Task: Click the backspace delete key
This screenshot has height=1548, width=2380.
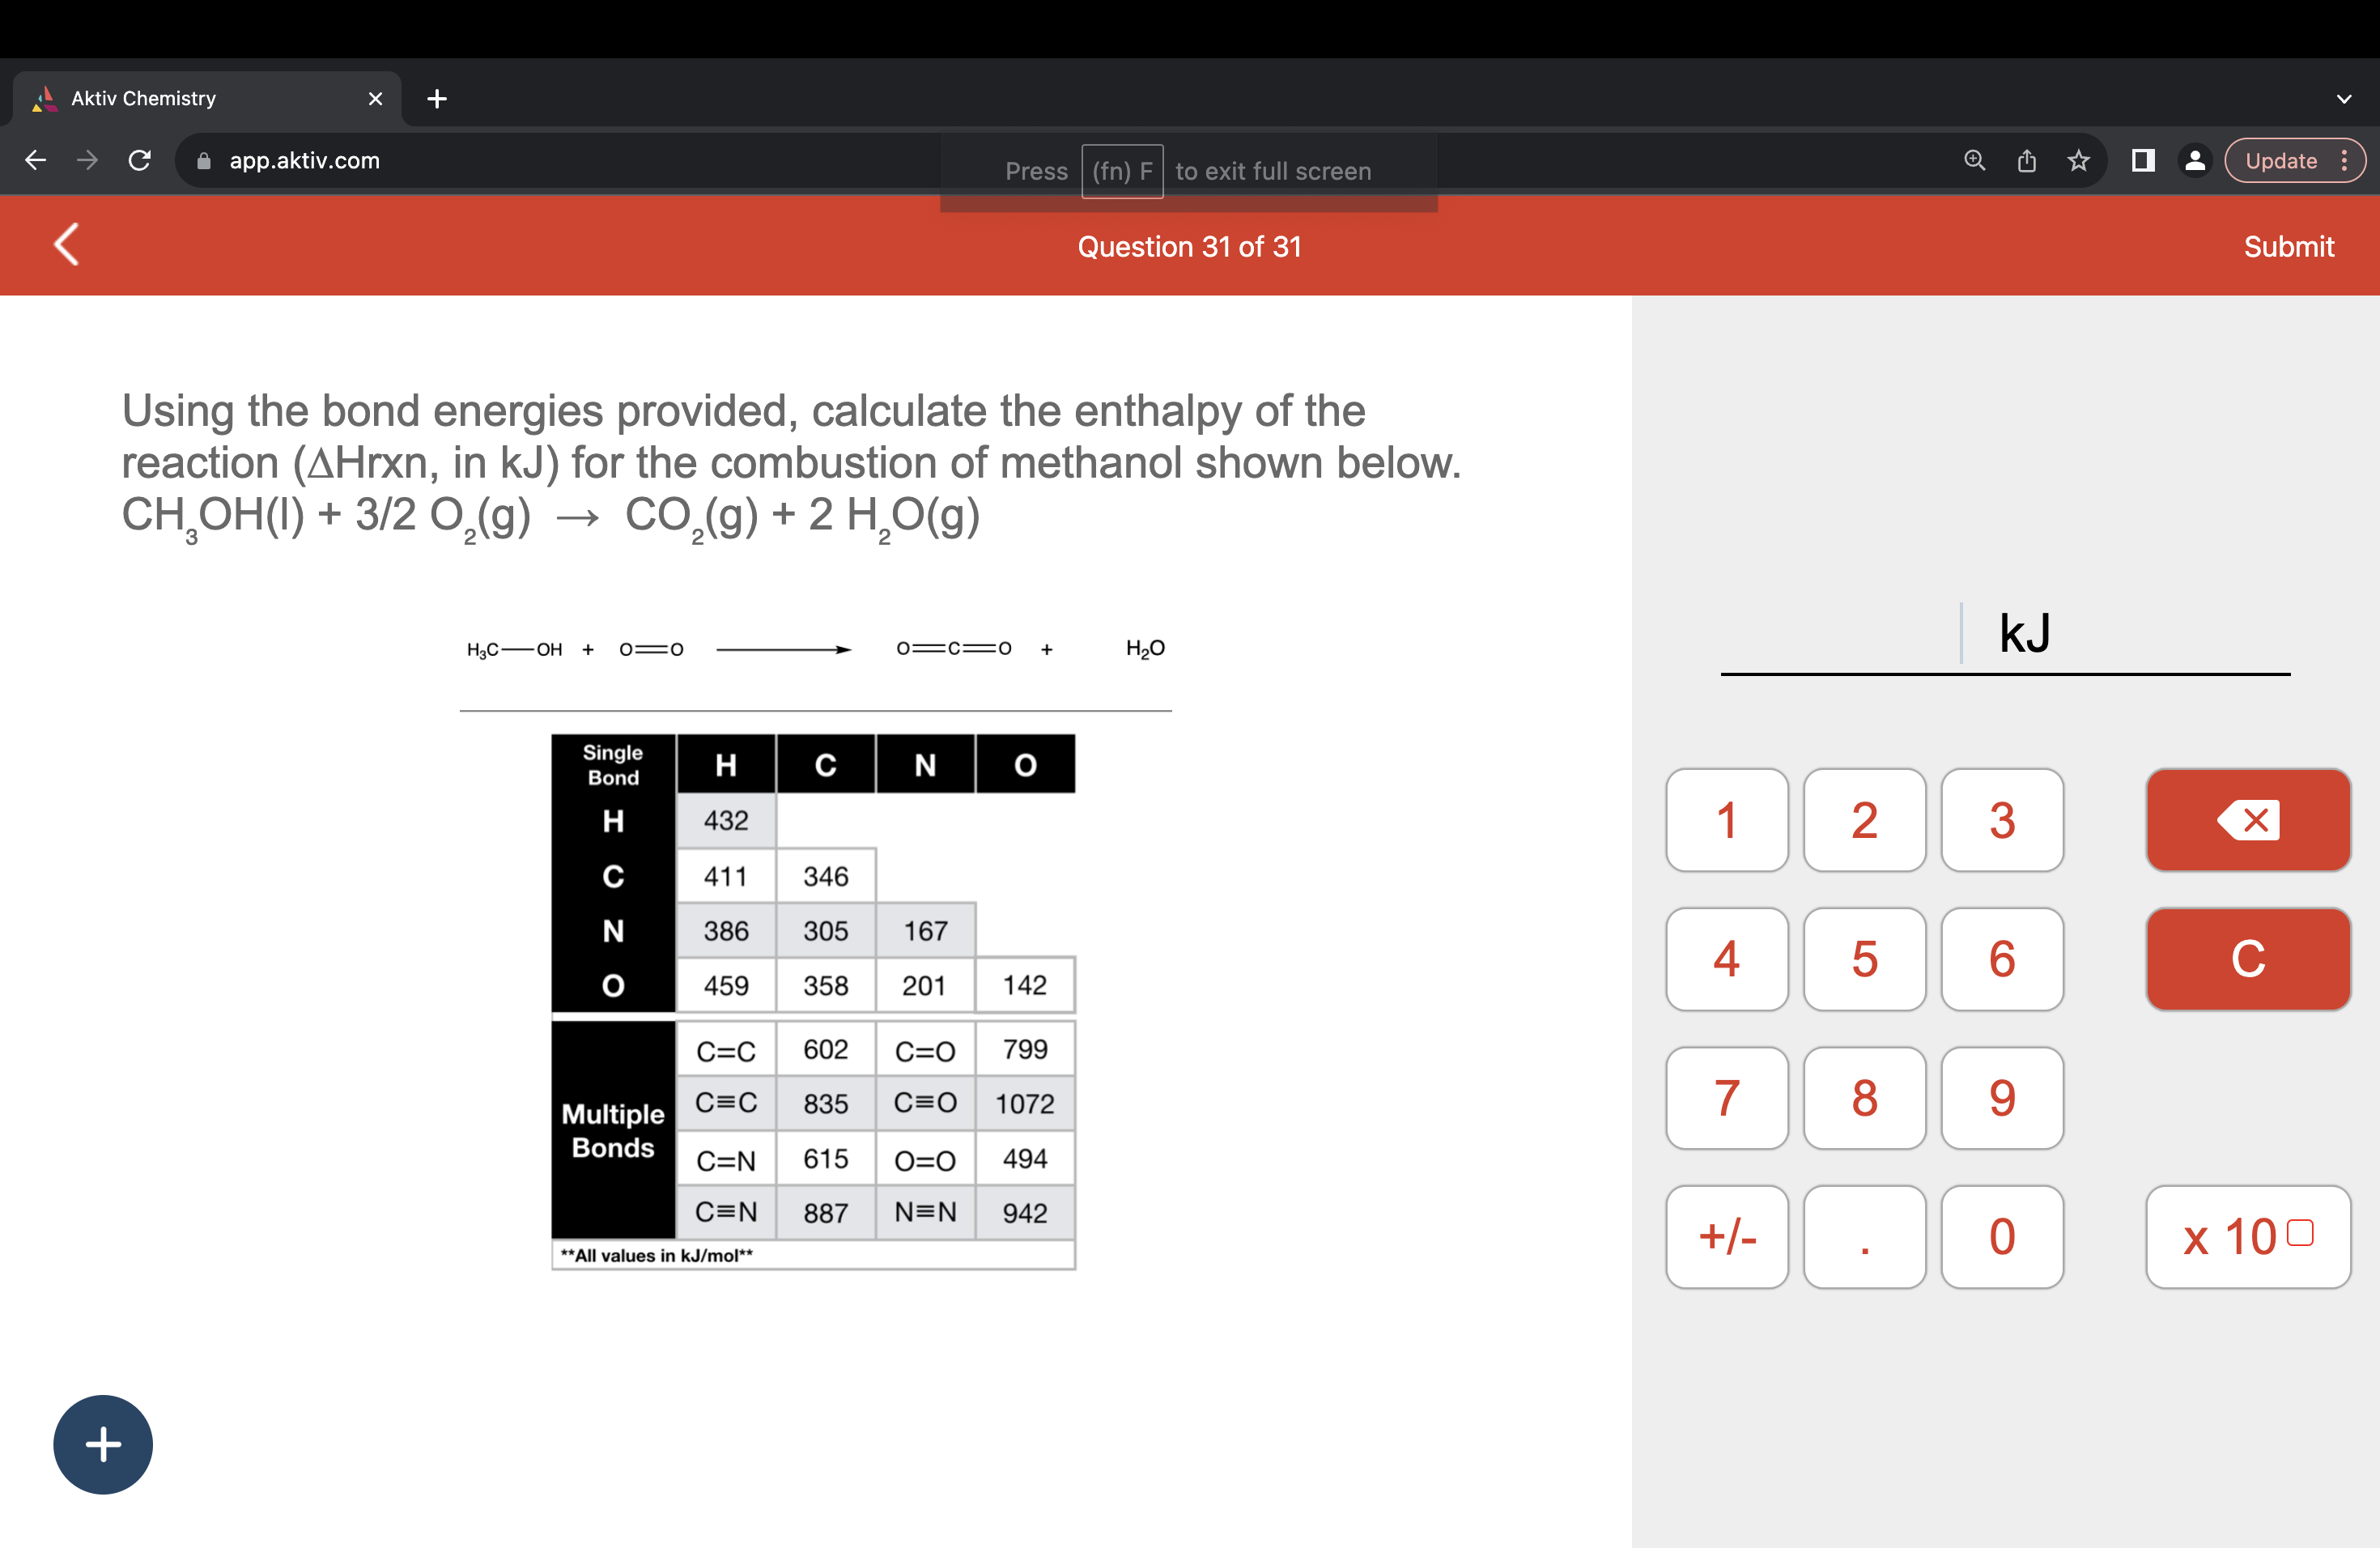Action: (x=2247, y=820)
